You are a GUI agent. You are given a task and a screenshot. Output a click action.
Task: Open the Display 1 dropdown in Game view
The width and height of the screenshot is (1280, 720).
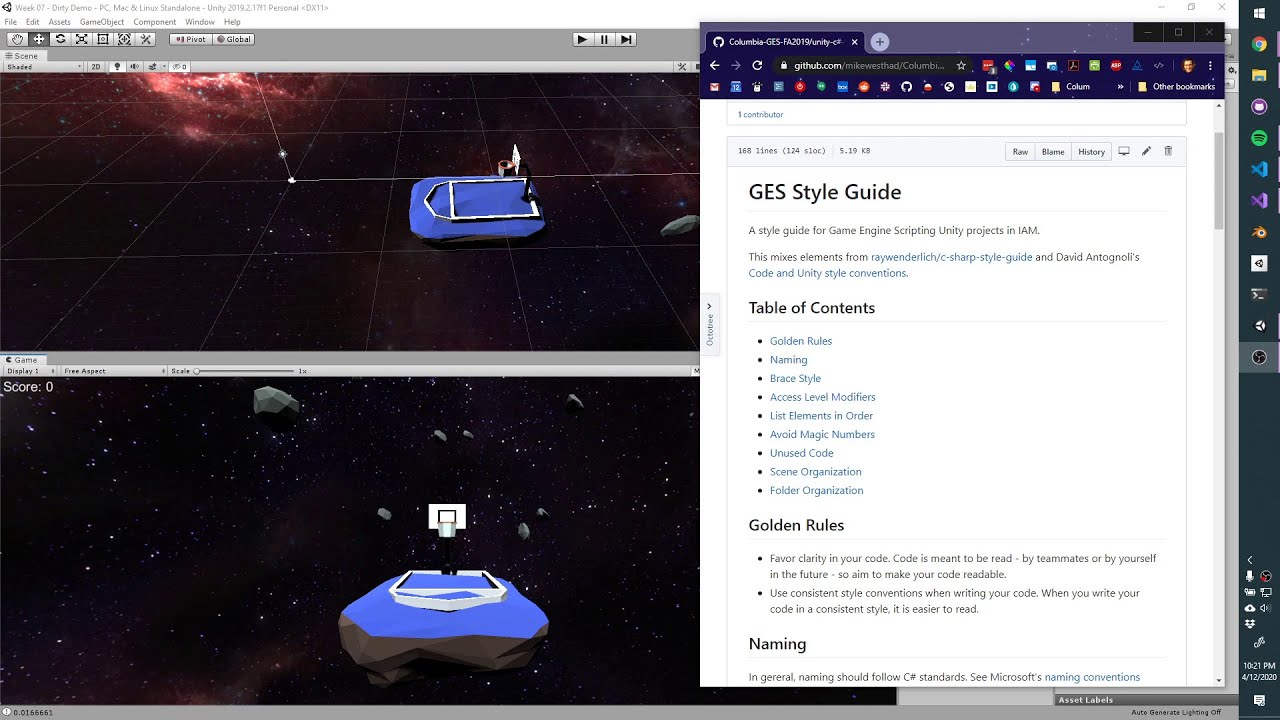[30, 371]
